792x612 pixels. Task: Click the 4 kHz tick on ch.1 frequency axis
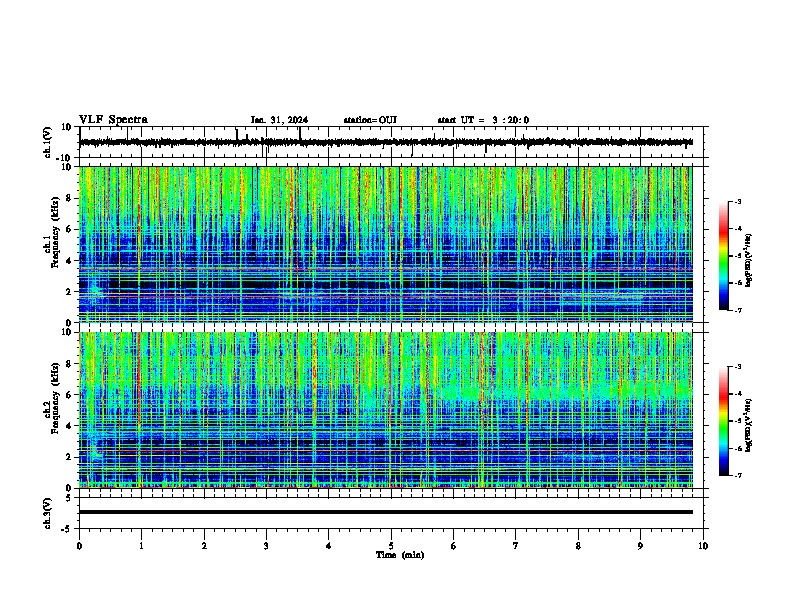coord(69,261)
